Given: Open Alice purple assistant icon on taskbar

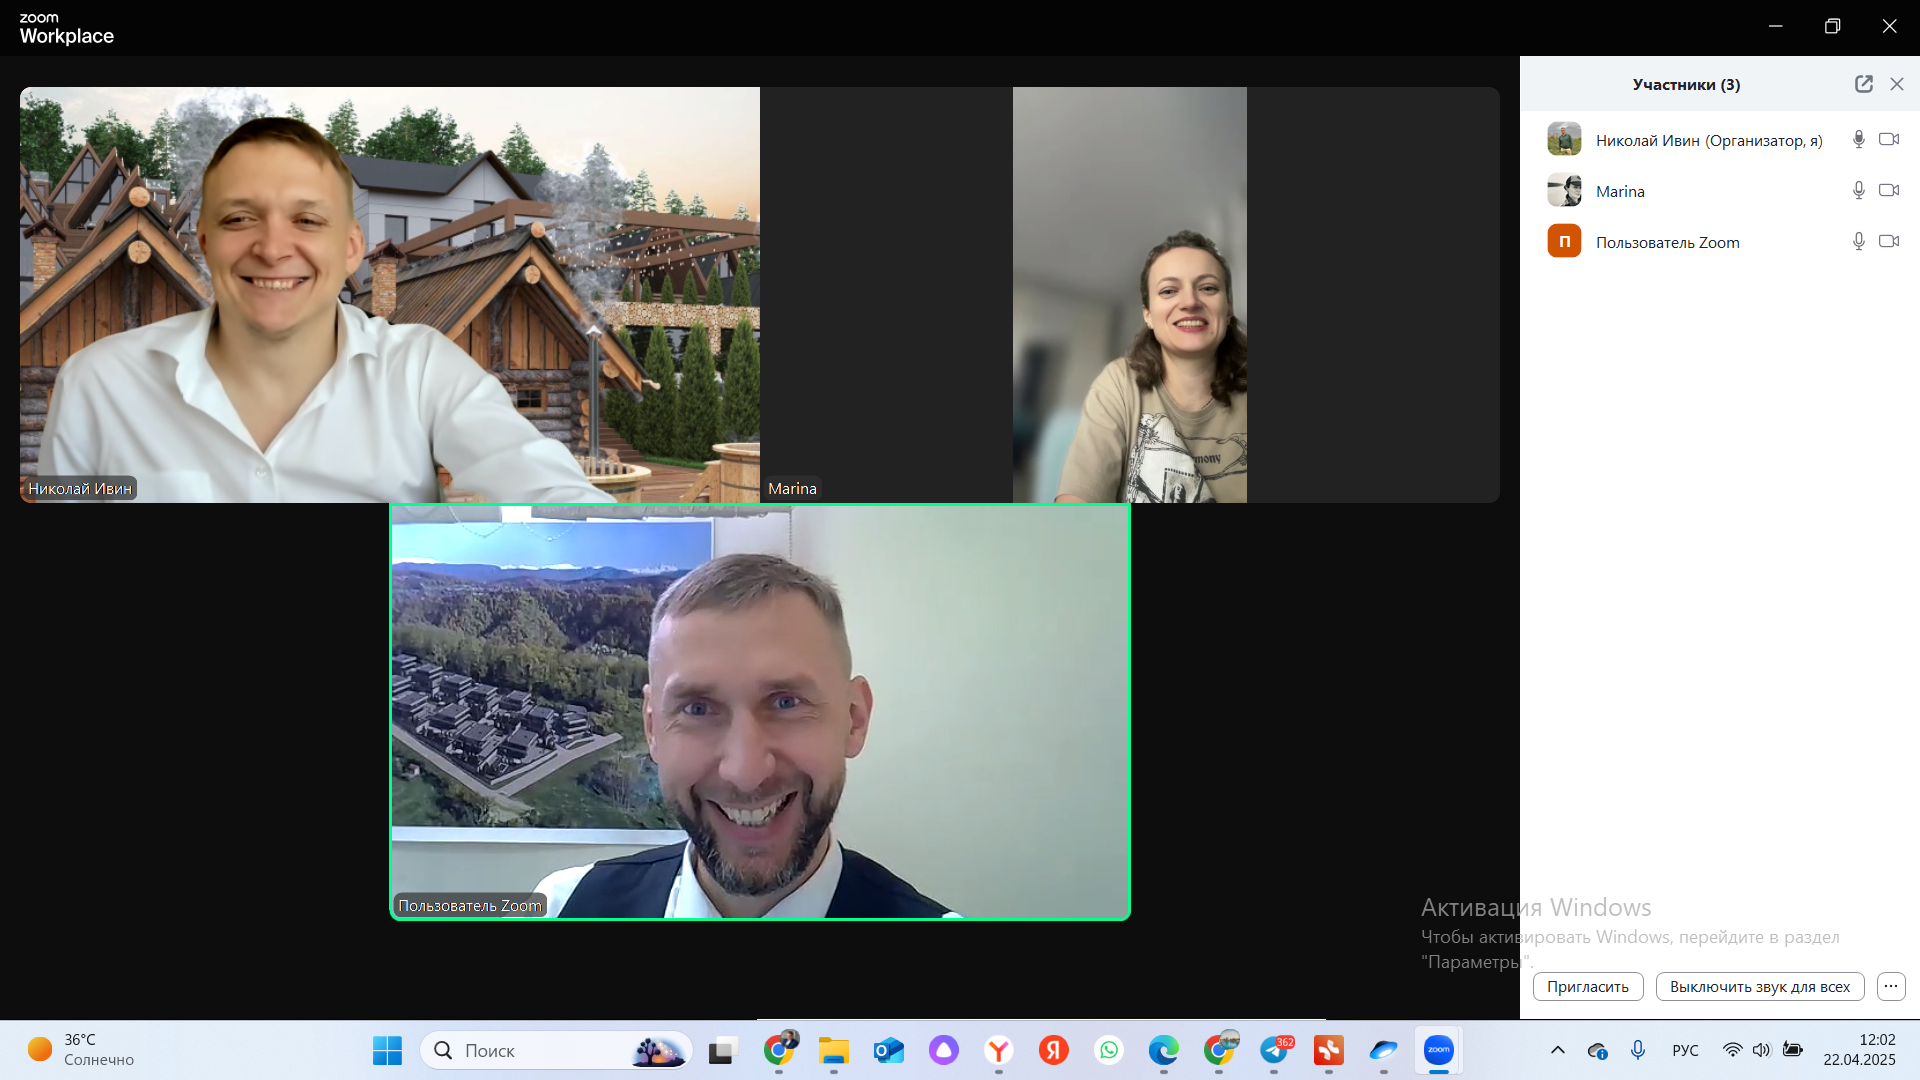Looking at the screenshot, I should click(x=943, y=1050).
